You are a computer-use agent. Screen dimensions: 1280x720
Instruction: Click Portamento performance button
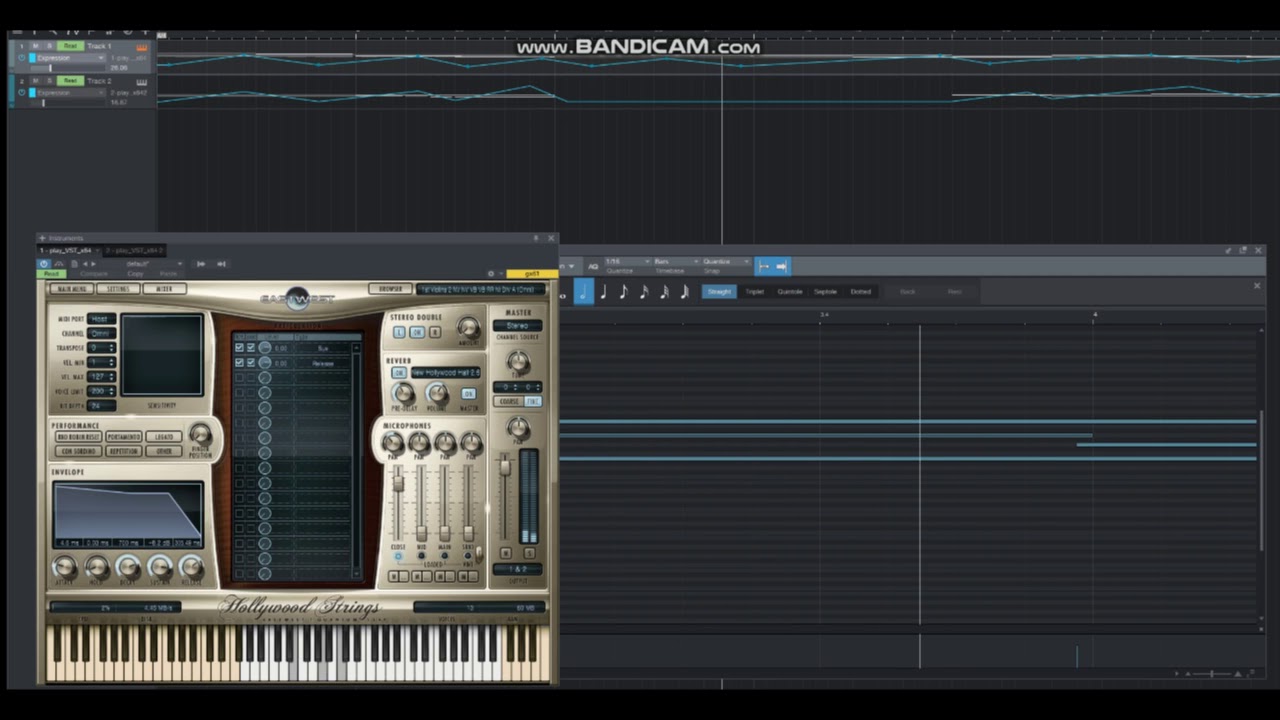point(124,437)
